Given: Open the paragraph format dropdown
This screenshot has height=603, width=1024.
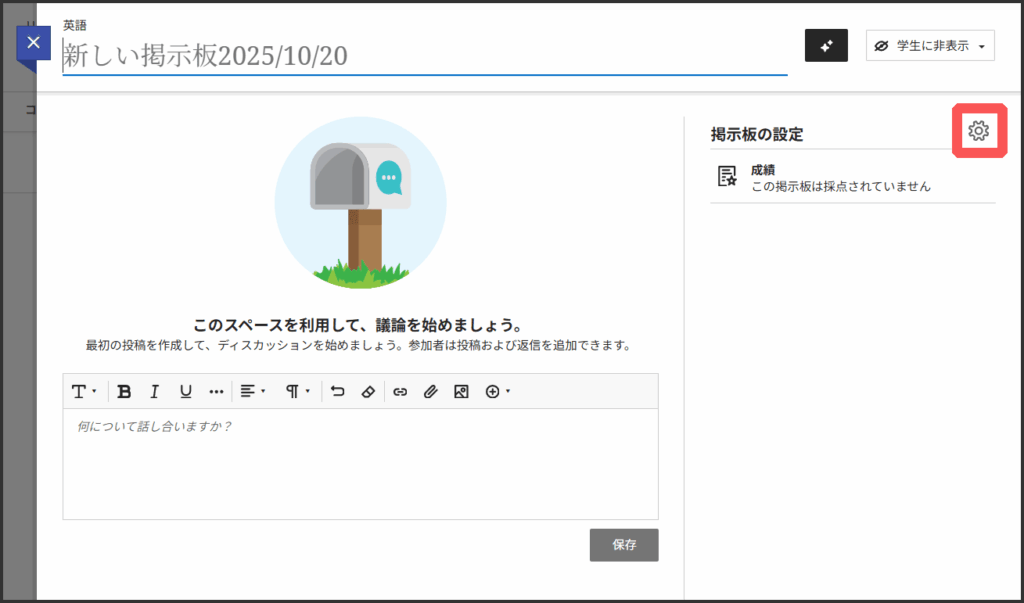Looking at the screenshot, I should click(297, 391).
